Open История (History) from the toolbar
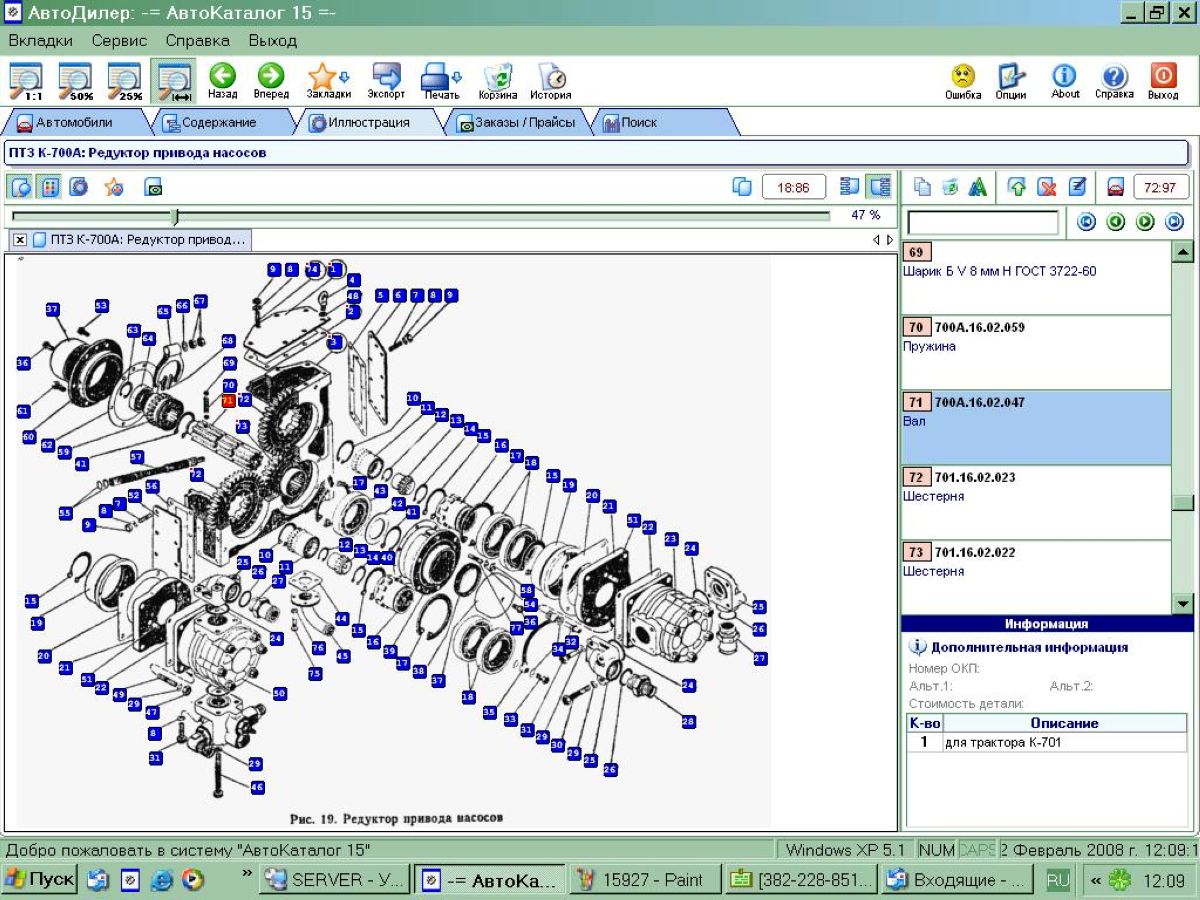Screen dimensions: 1200x900 [551, 80]
